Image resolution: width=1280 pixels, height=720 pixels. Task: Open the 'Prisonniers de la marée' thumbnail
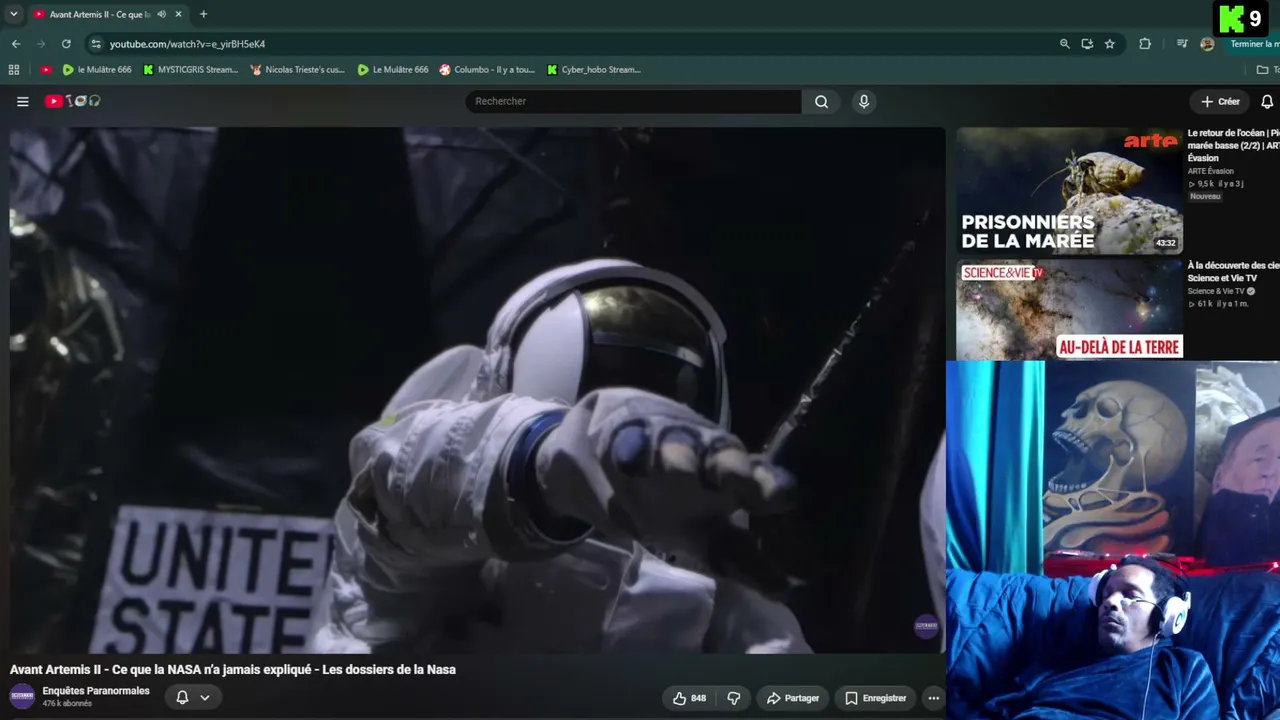click(1069, 190)
